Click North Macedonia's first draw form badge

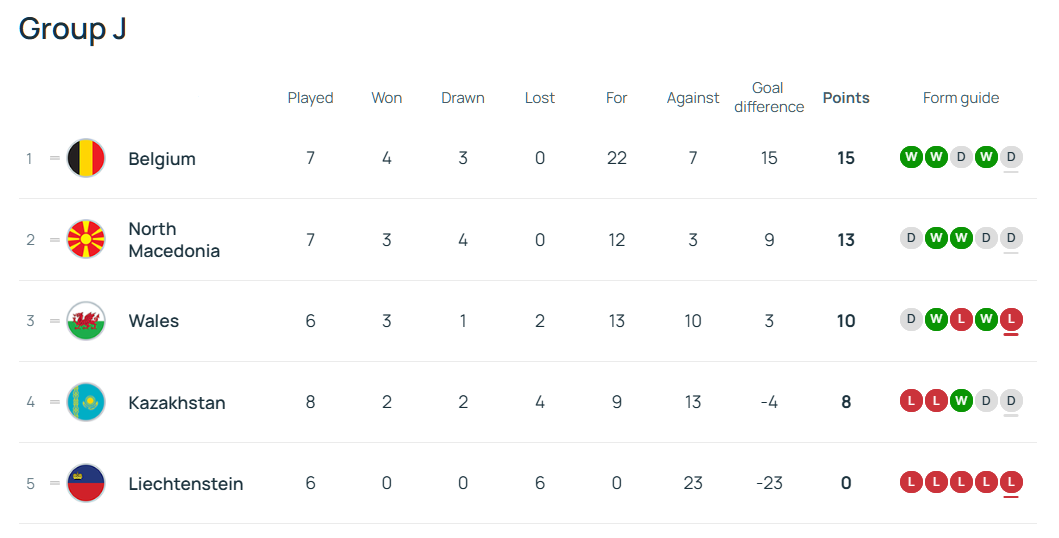pos(910,238)
